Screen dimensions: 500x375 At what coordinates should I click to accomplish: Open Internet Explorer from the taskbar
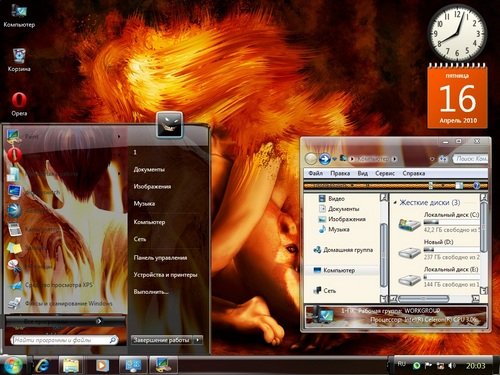pos(42,366)
